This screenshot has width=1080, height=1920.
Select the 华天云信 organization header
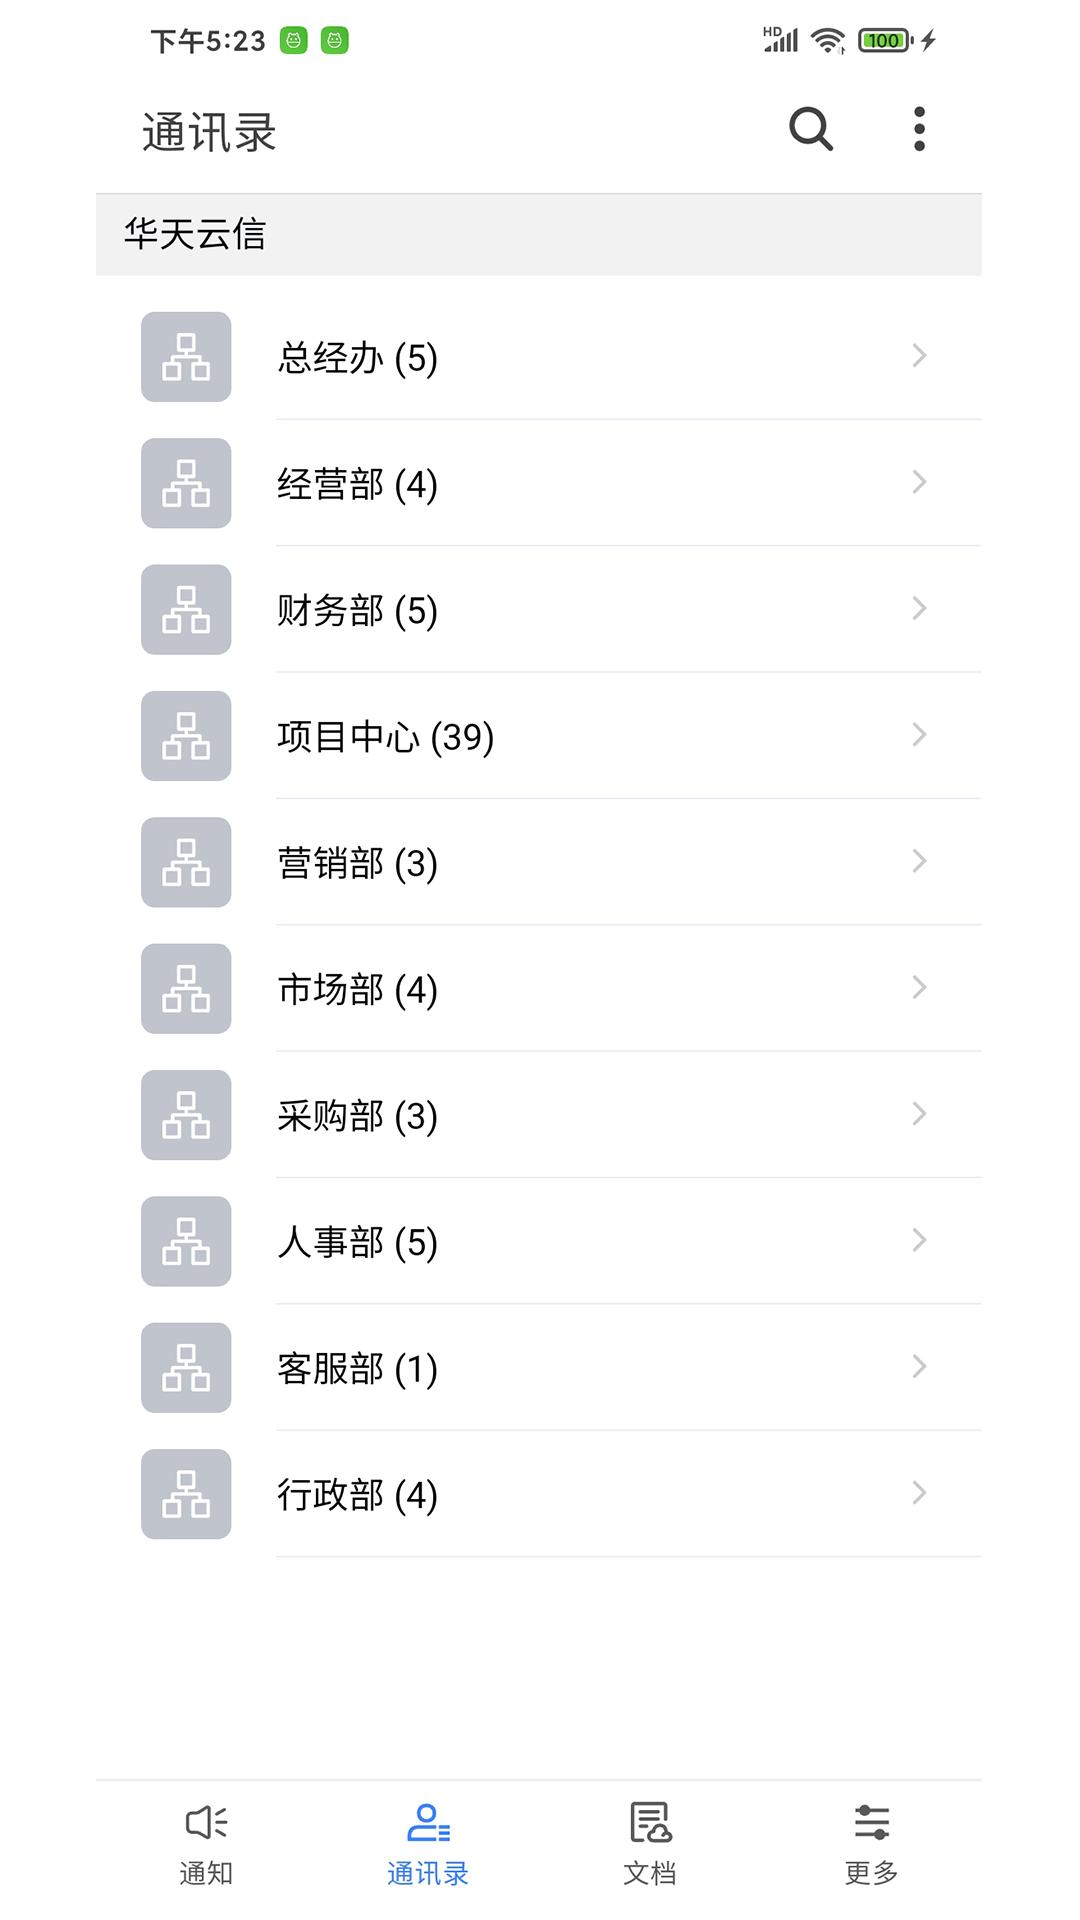pos(195,234)
